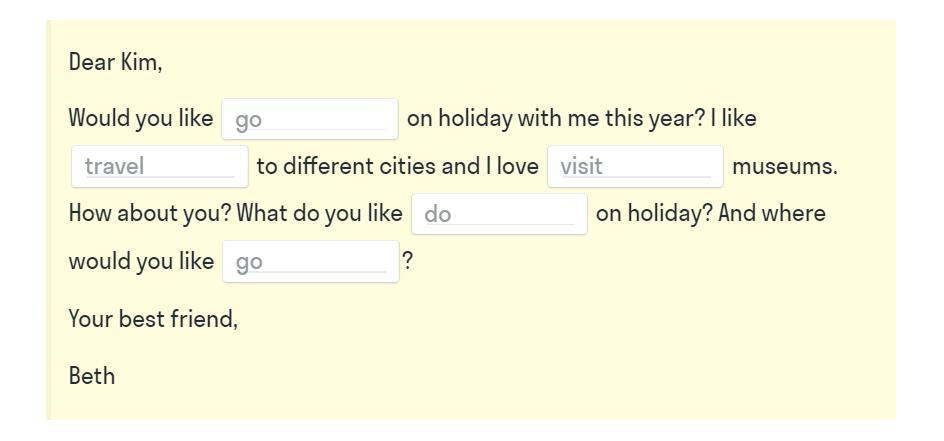The height and width of the screenshot is (441, 944).
Task: Click the "on holiday? And where" text
Action: tap(710, 214)
